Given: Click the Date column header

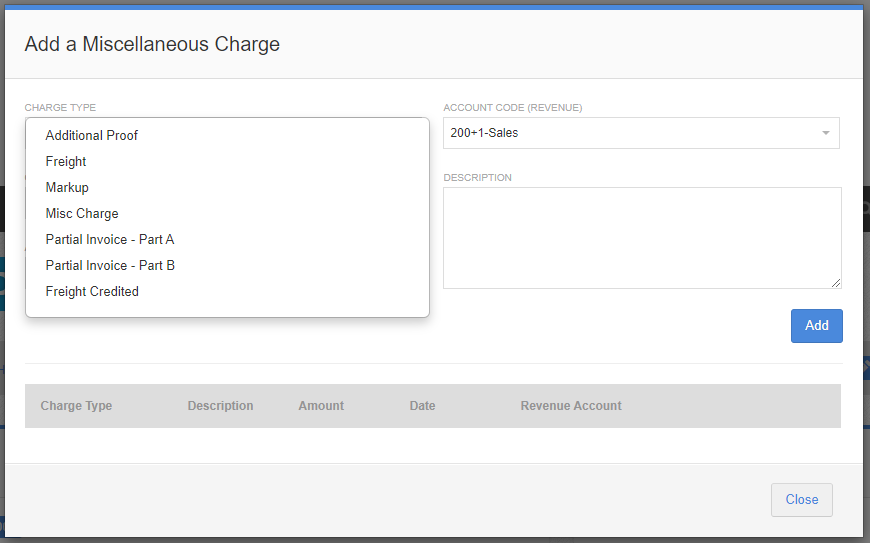Looking at the screenshot, I should click(x=422, y=406).
